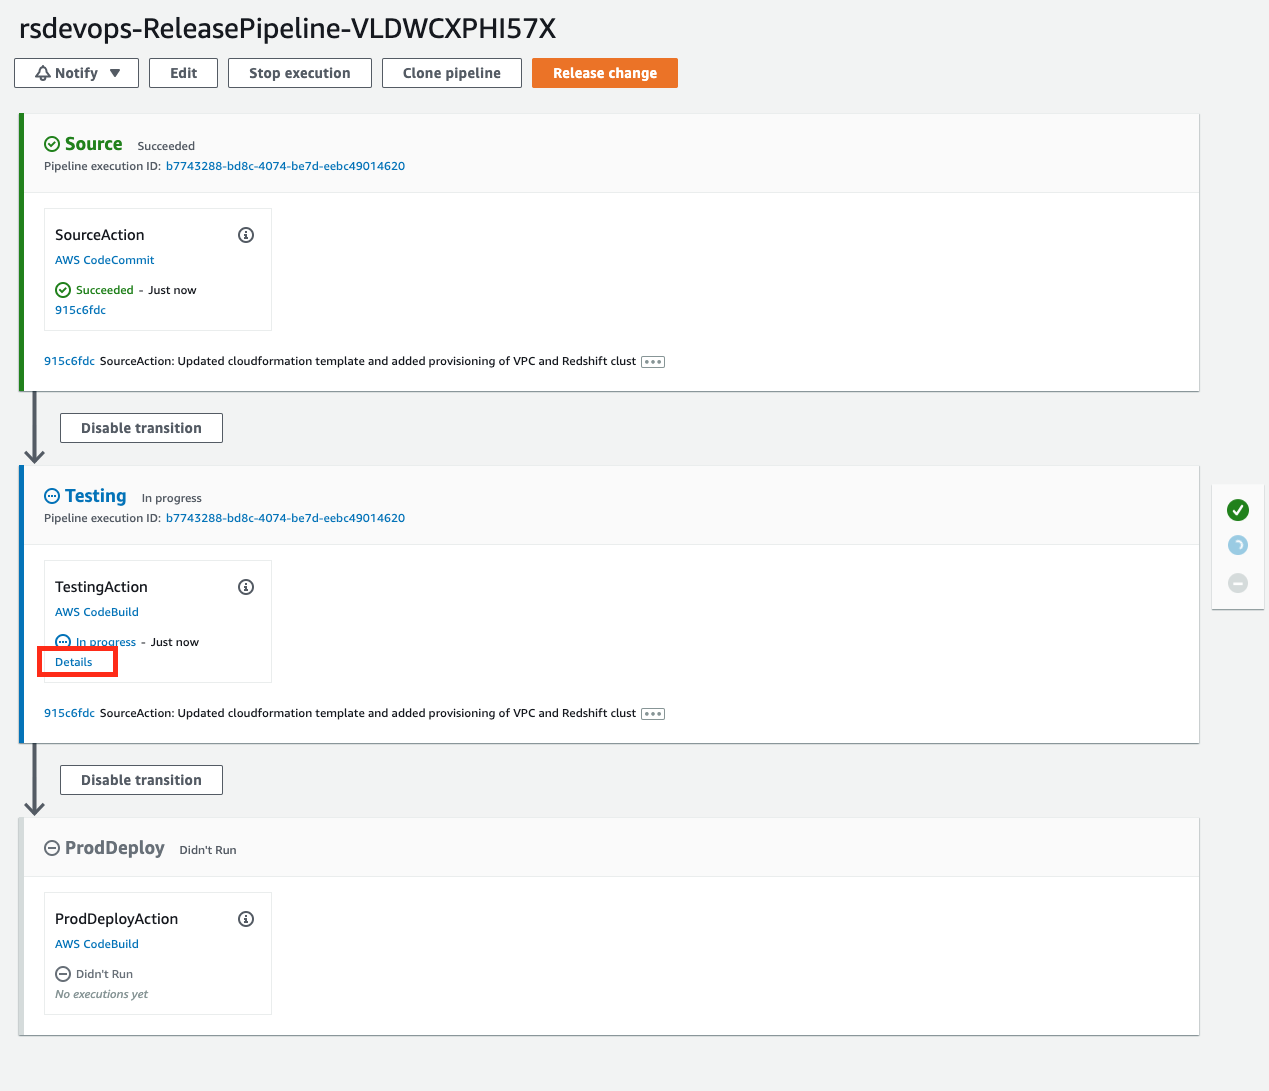
Task: Expand commit message ellipsis in Source stage
Action: (653, 362)
